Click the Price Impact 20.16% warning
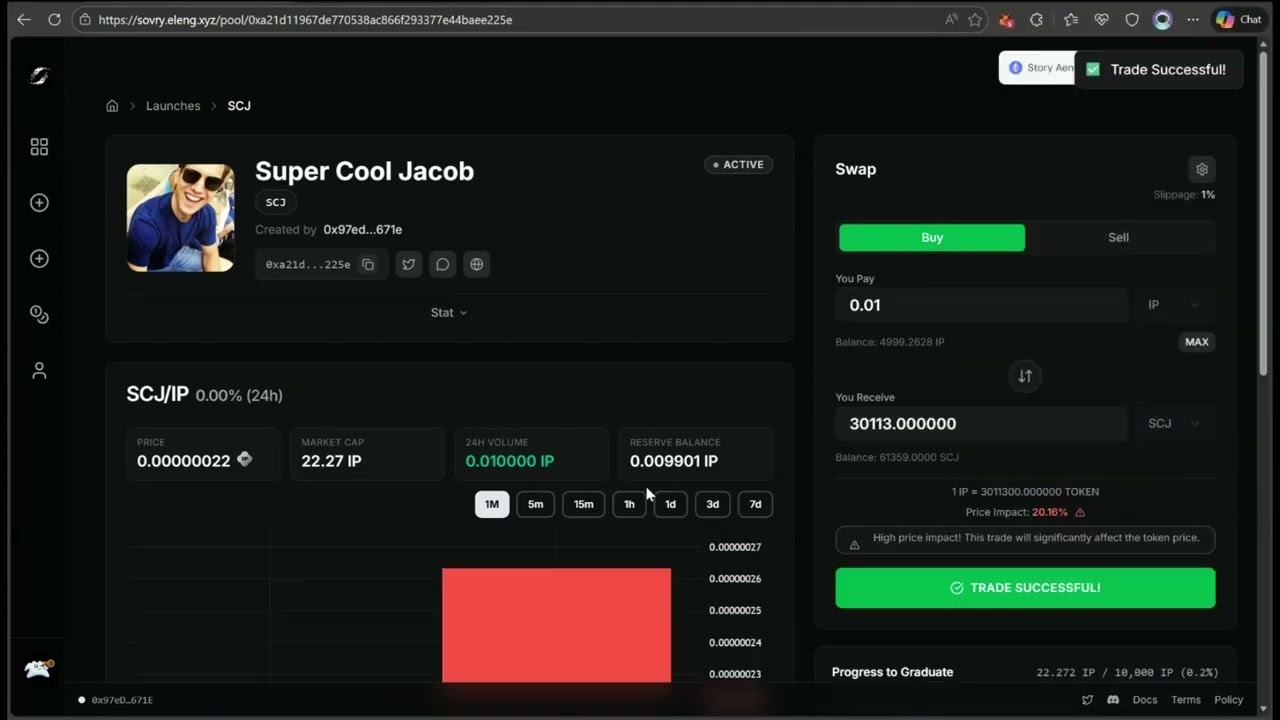 pyautogui.click(x=1025, y=512)
